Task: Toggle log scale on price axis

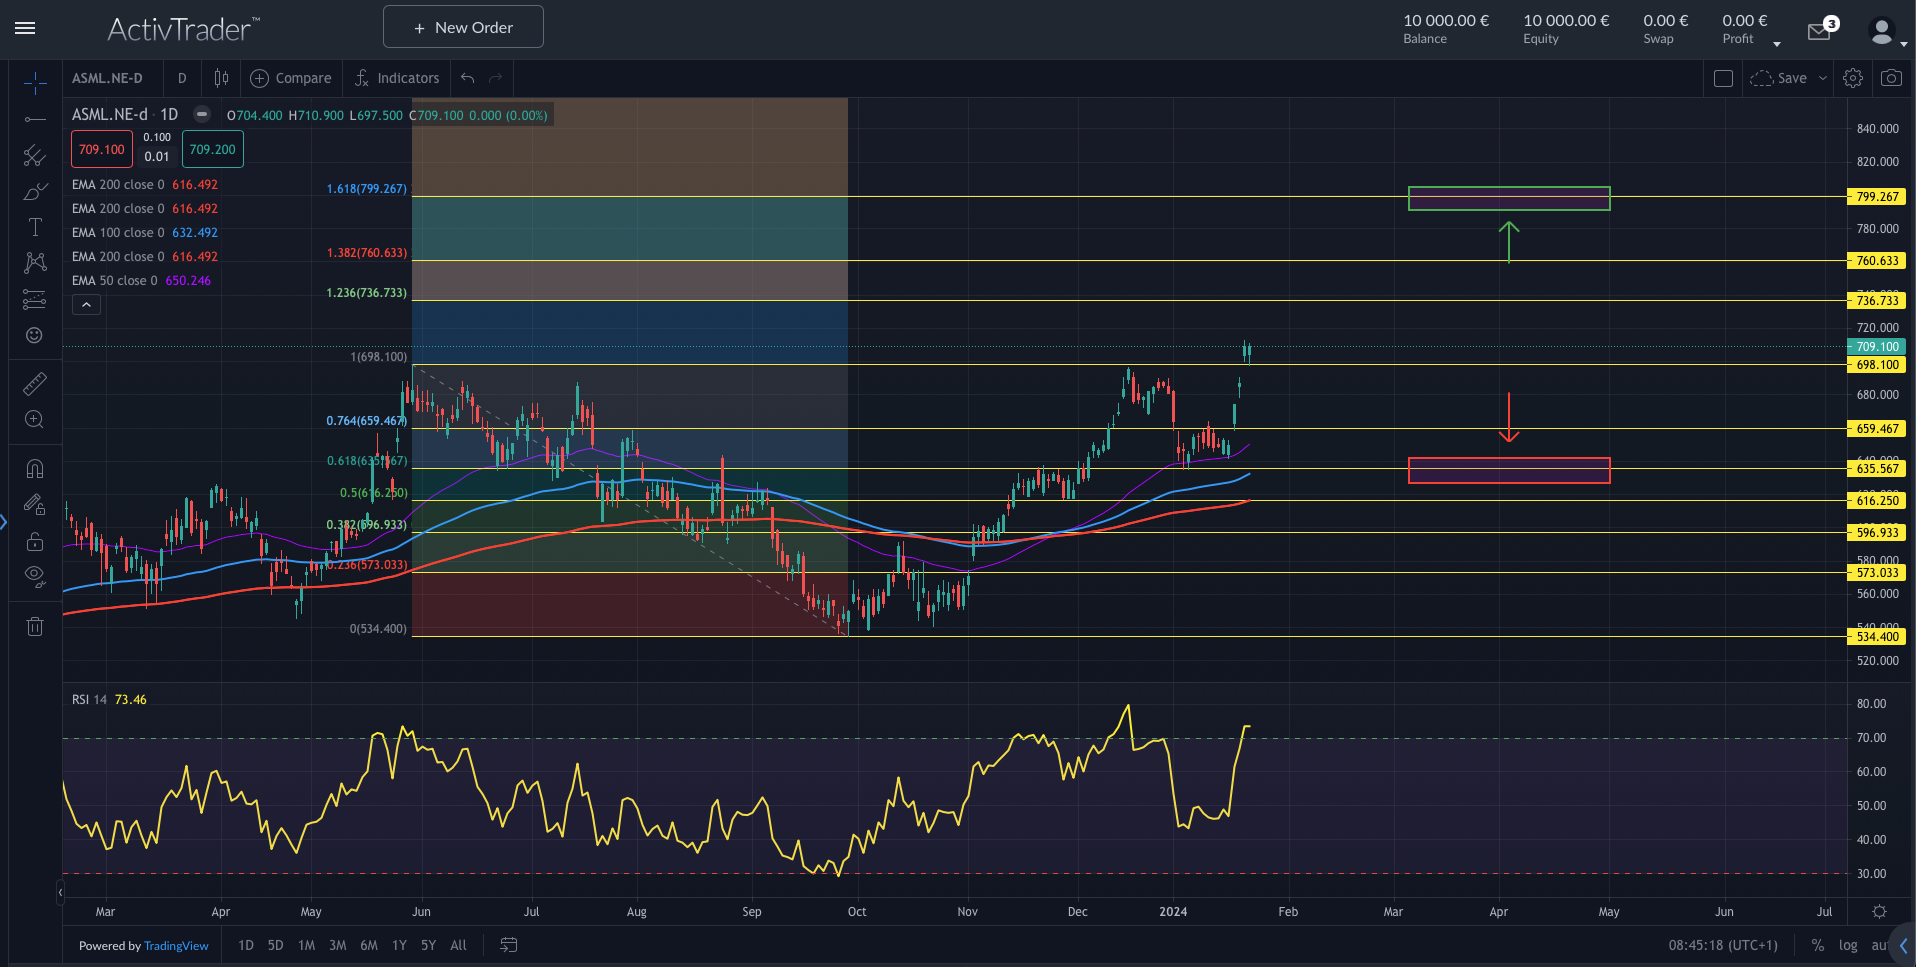Action: point(1848,945)
